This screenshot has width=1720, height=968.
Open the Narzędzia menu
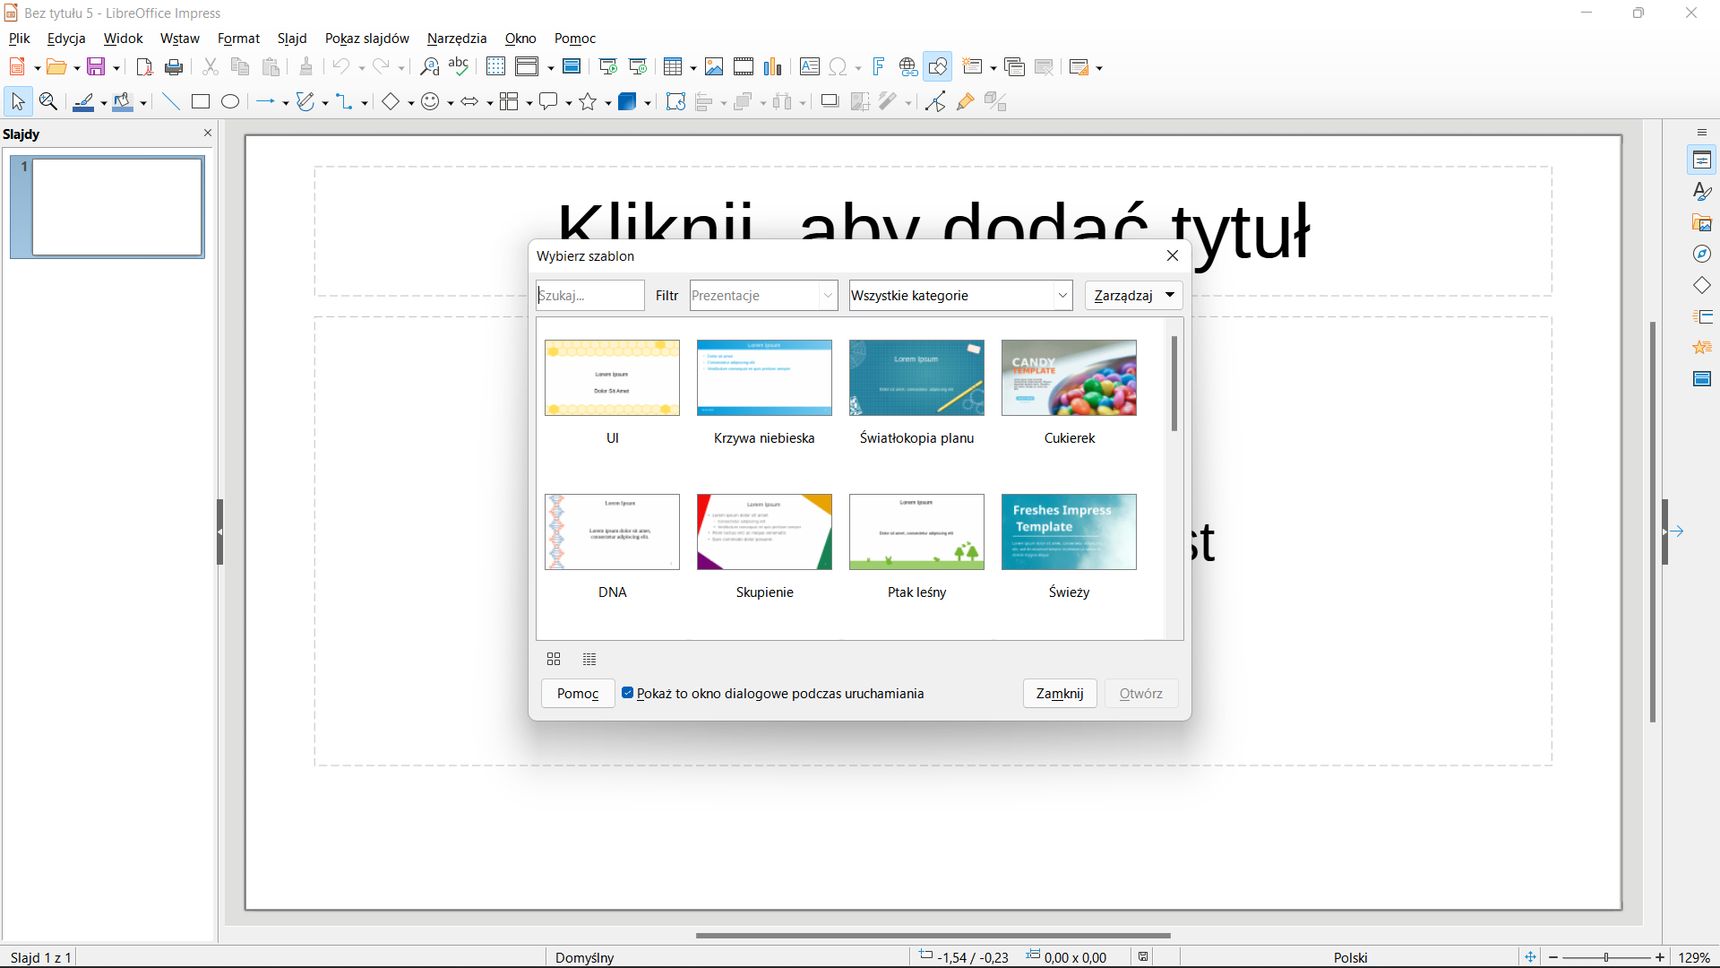click(457, 38)
